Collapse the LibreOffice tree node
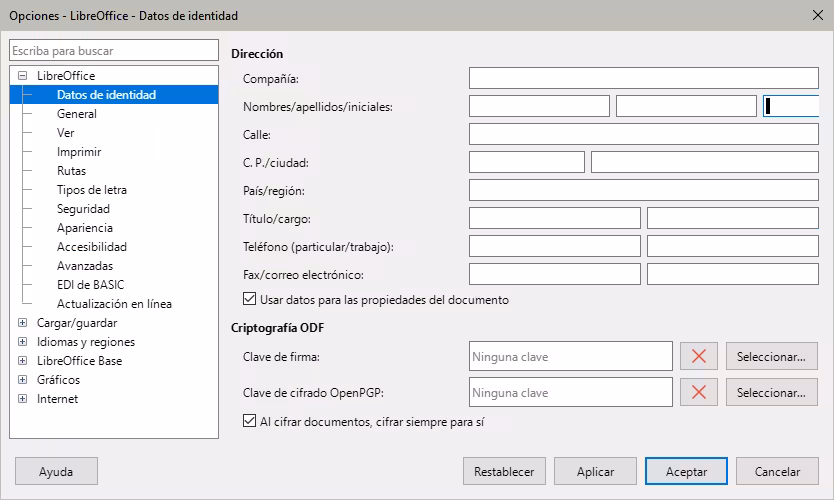This screenshot has width=834, height=500. point(22,76)
